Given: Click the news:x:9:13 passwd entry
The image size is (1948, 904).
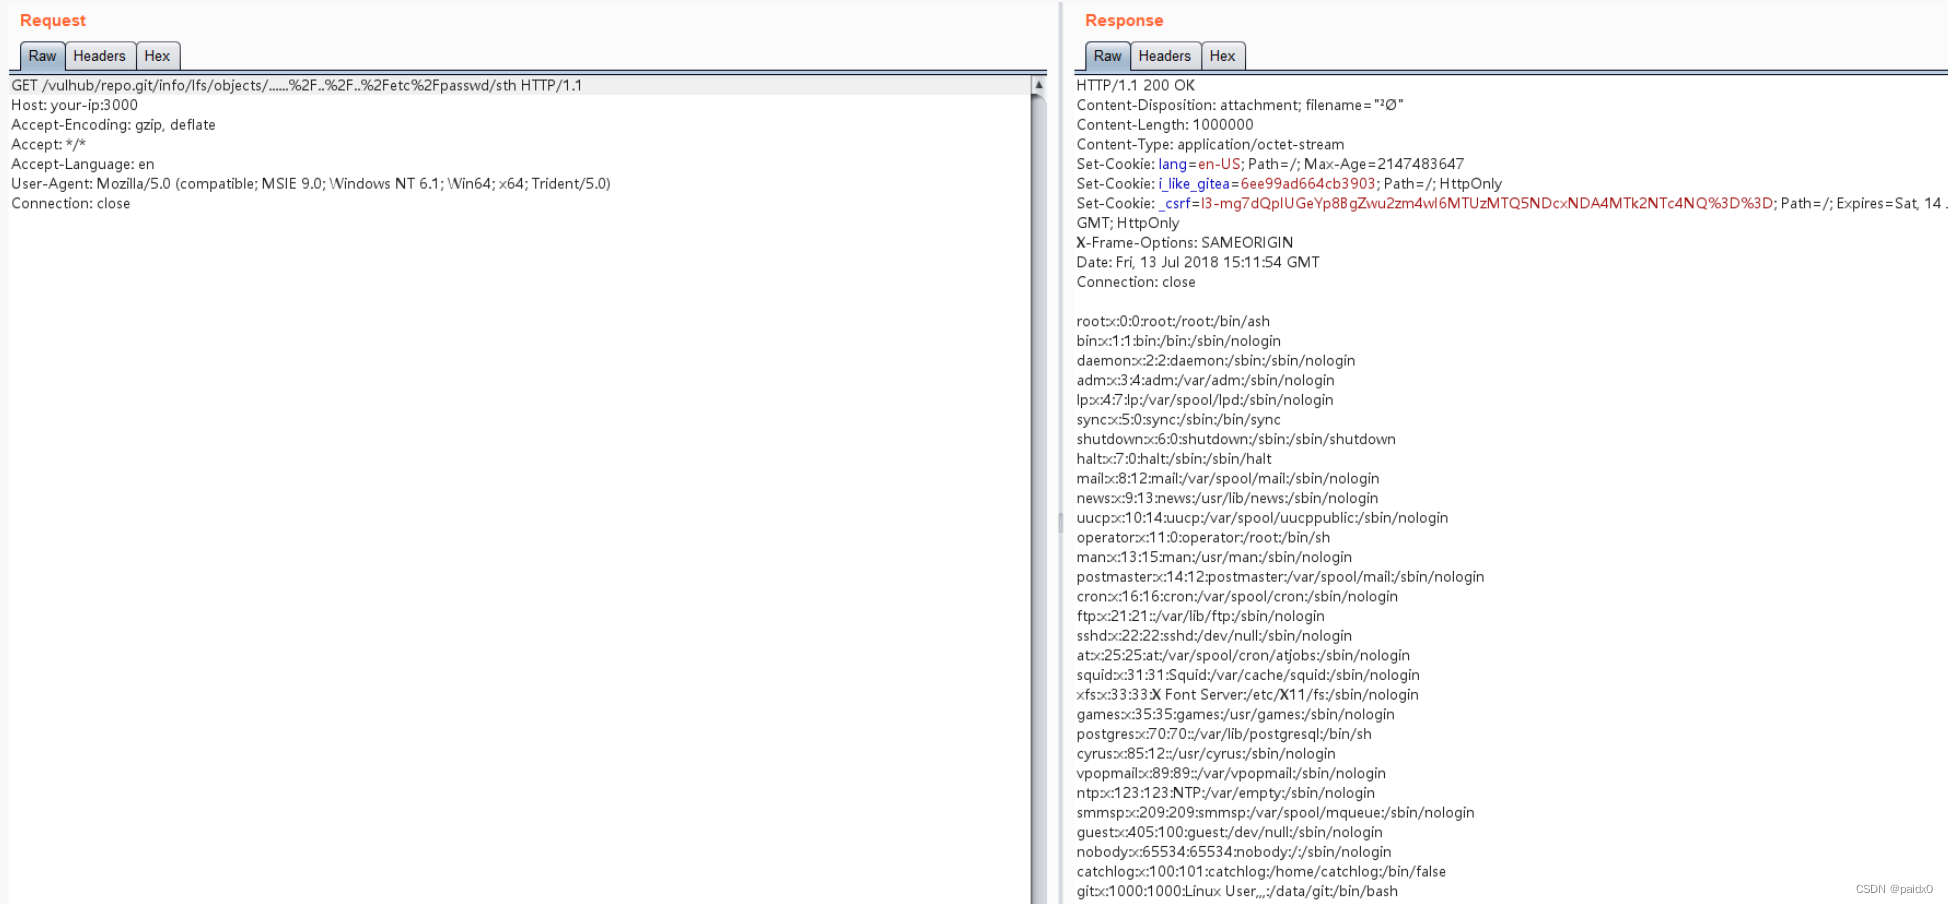Looking at the screenshot, I should point(1228,498).
